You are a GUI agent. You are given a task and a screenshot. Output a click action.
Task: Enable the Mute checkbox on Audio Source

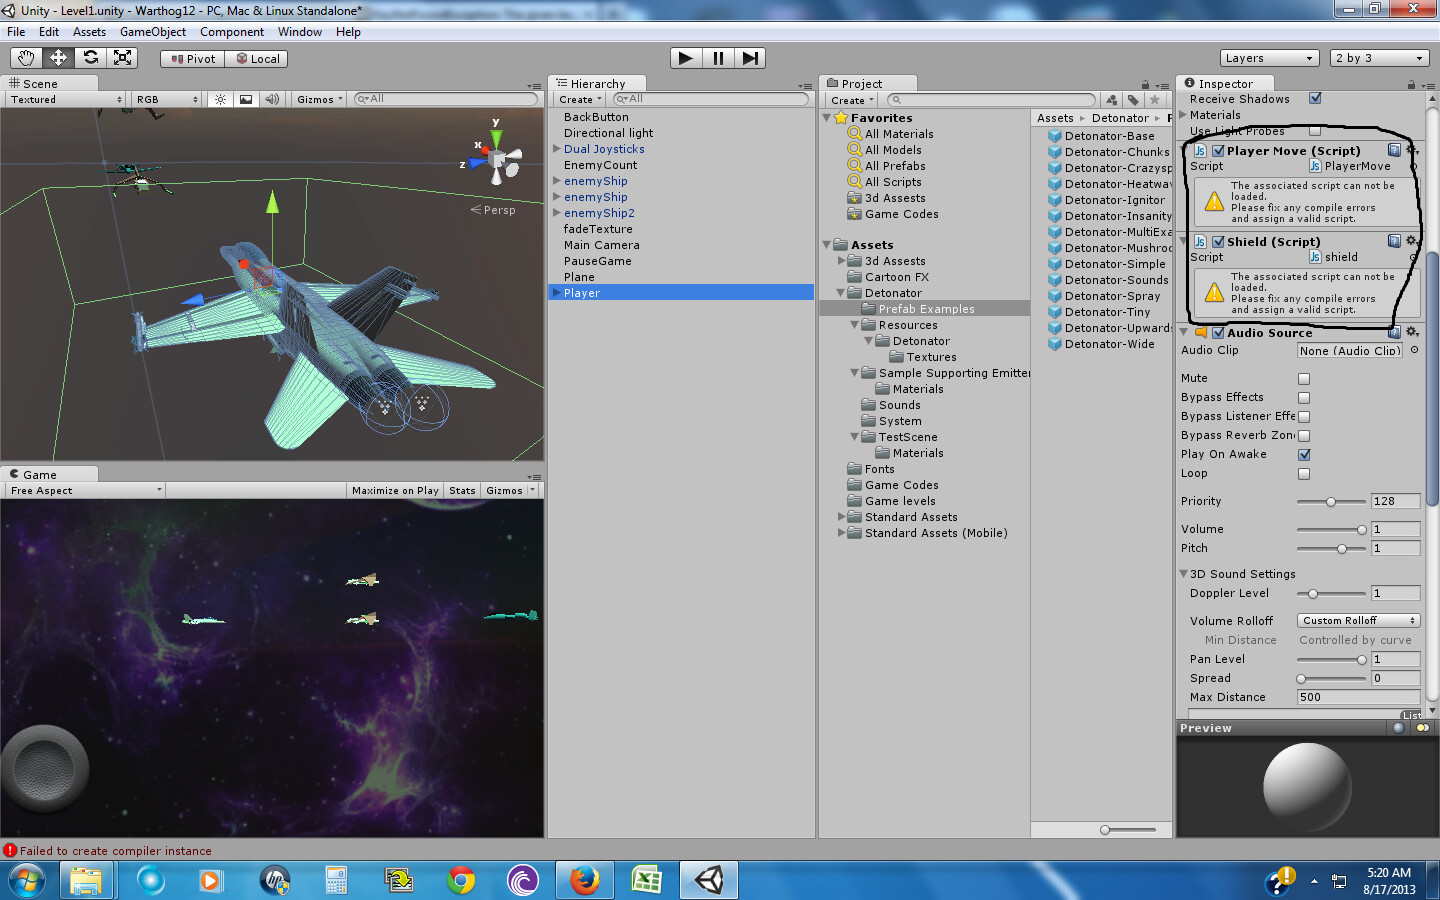click(x=1304, y=378)
